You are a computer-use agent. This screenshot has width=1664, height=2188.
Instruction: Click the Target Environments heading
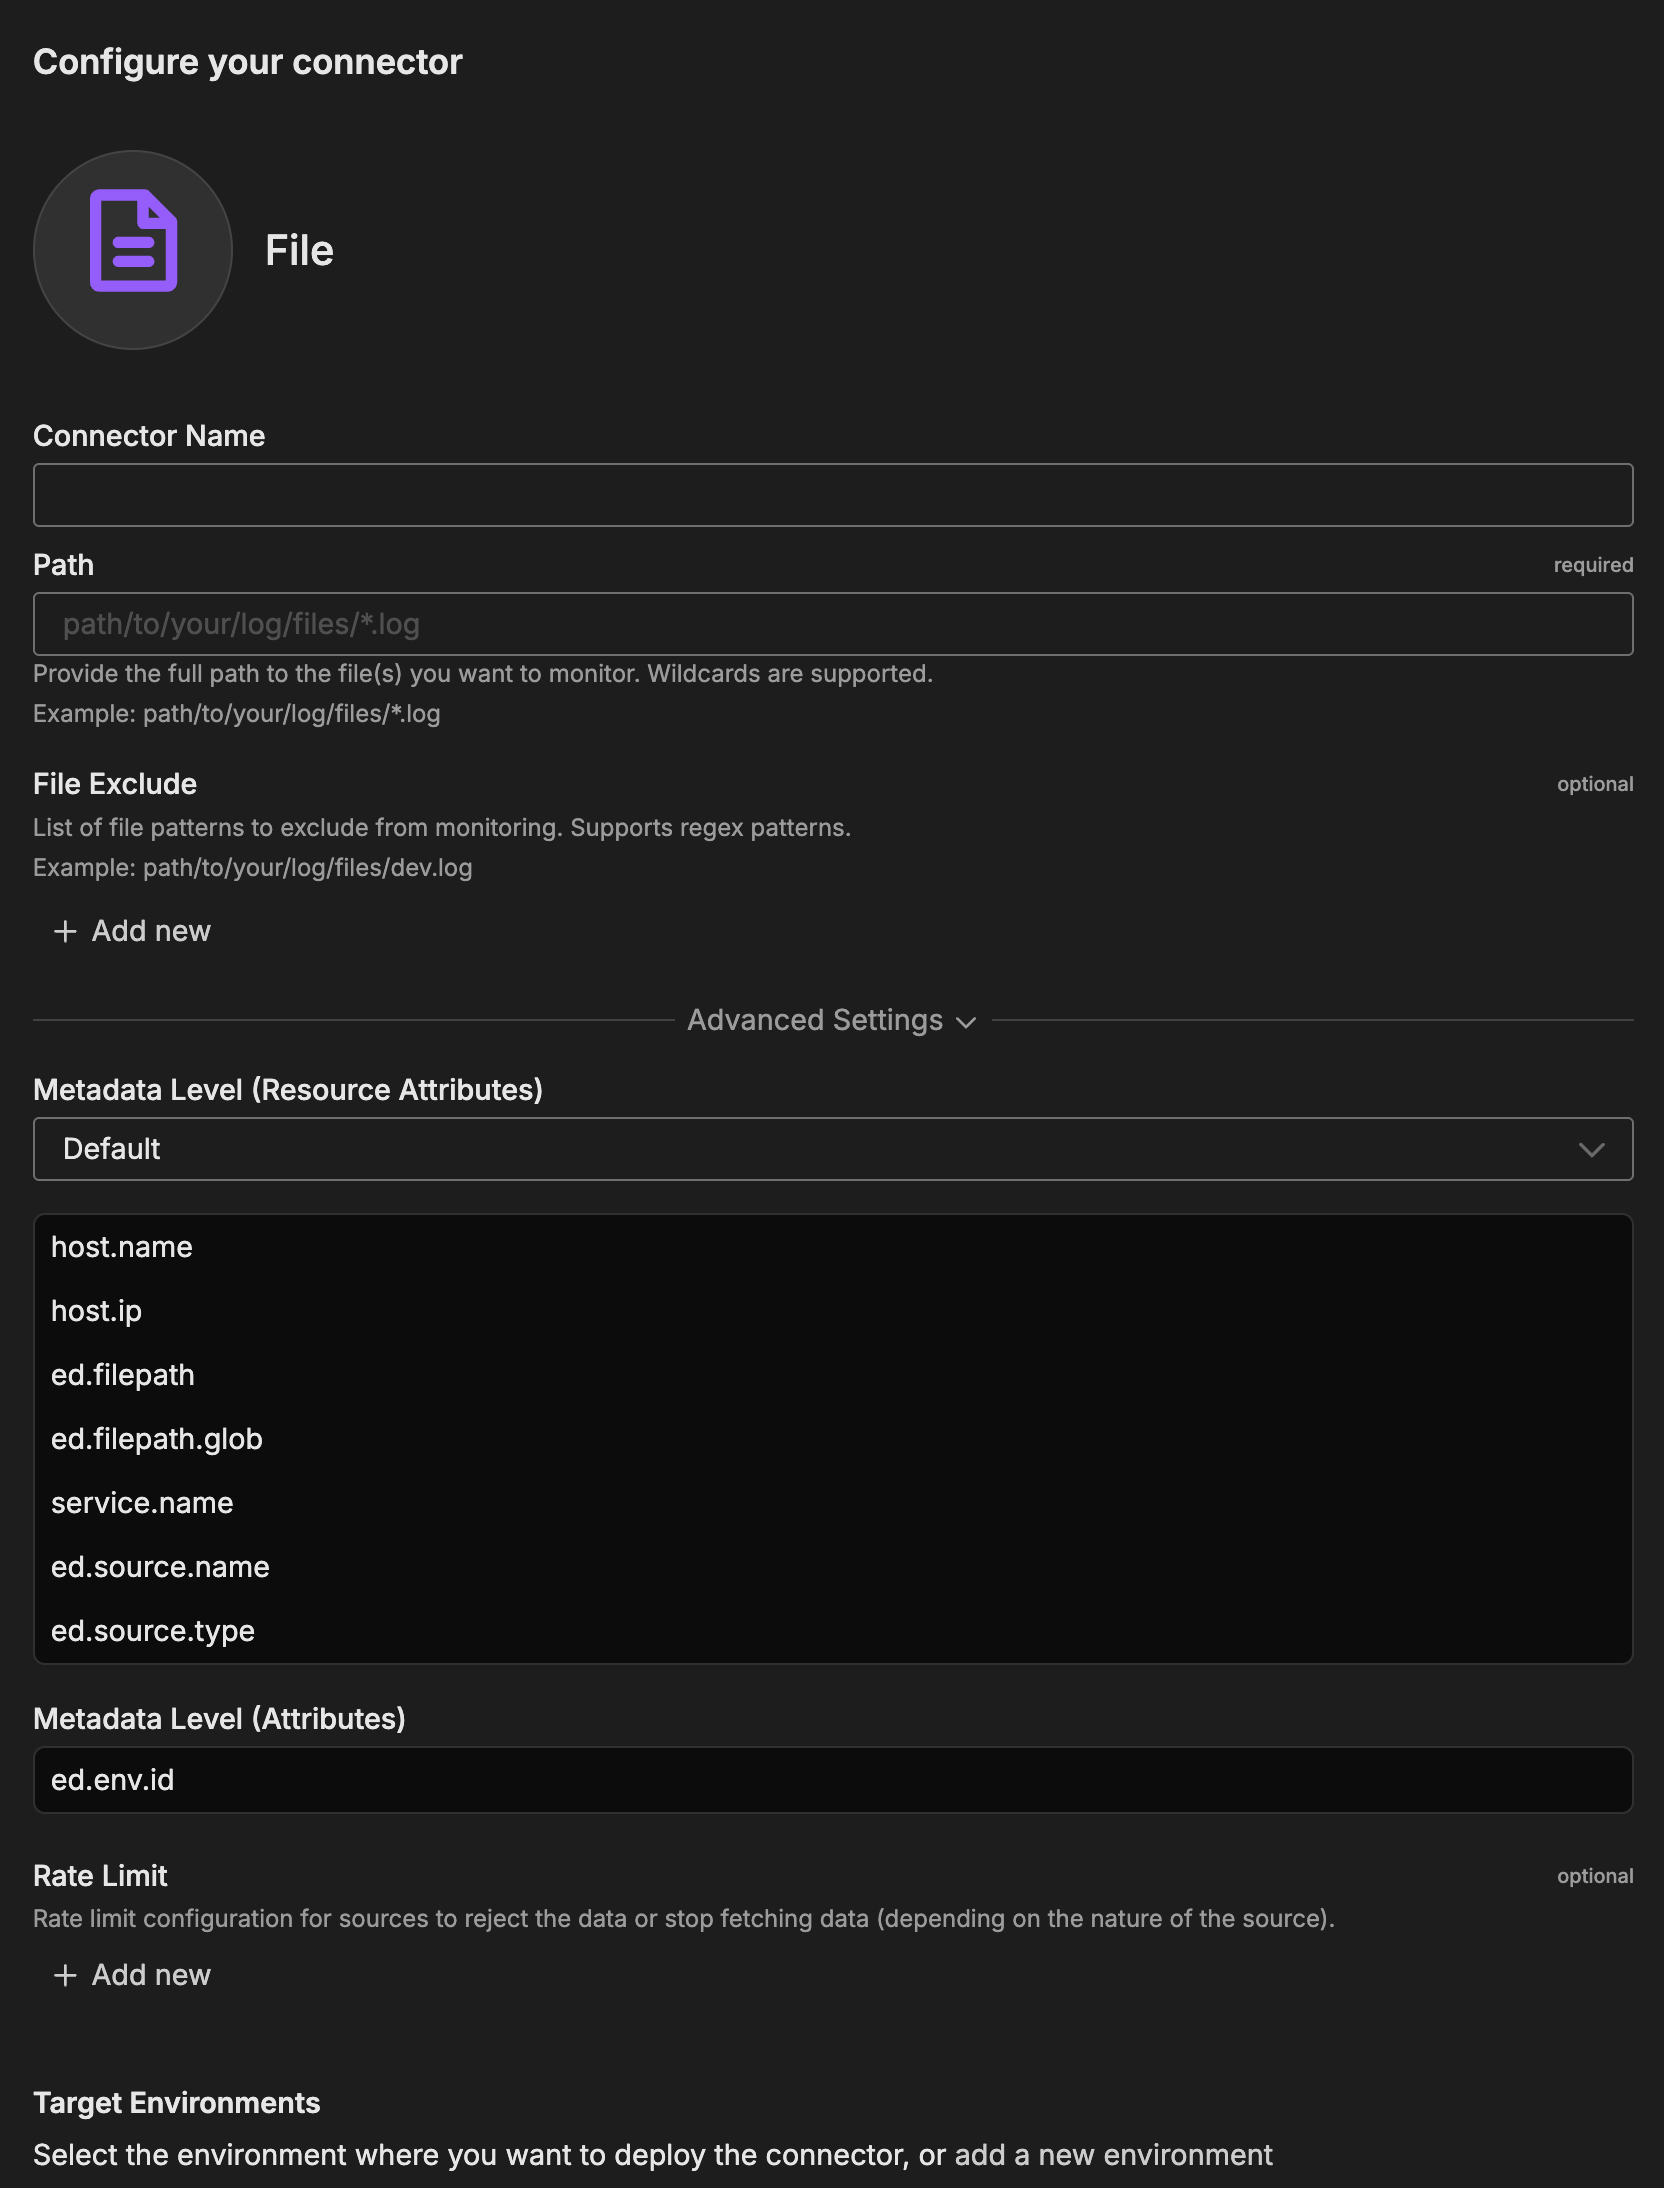point(177,2103)
